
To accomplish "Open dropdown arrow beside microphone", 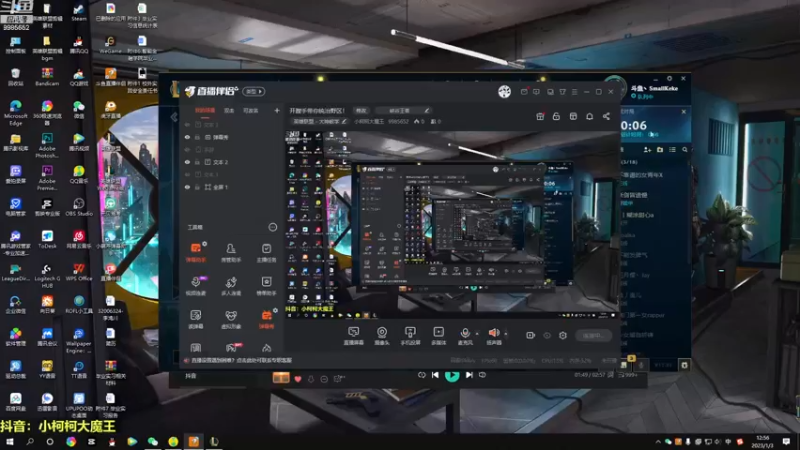I will tap(477, 334).
